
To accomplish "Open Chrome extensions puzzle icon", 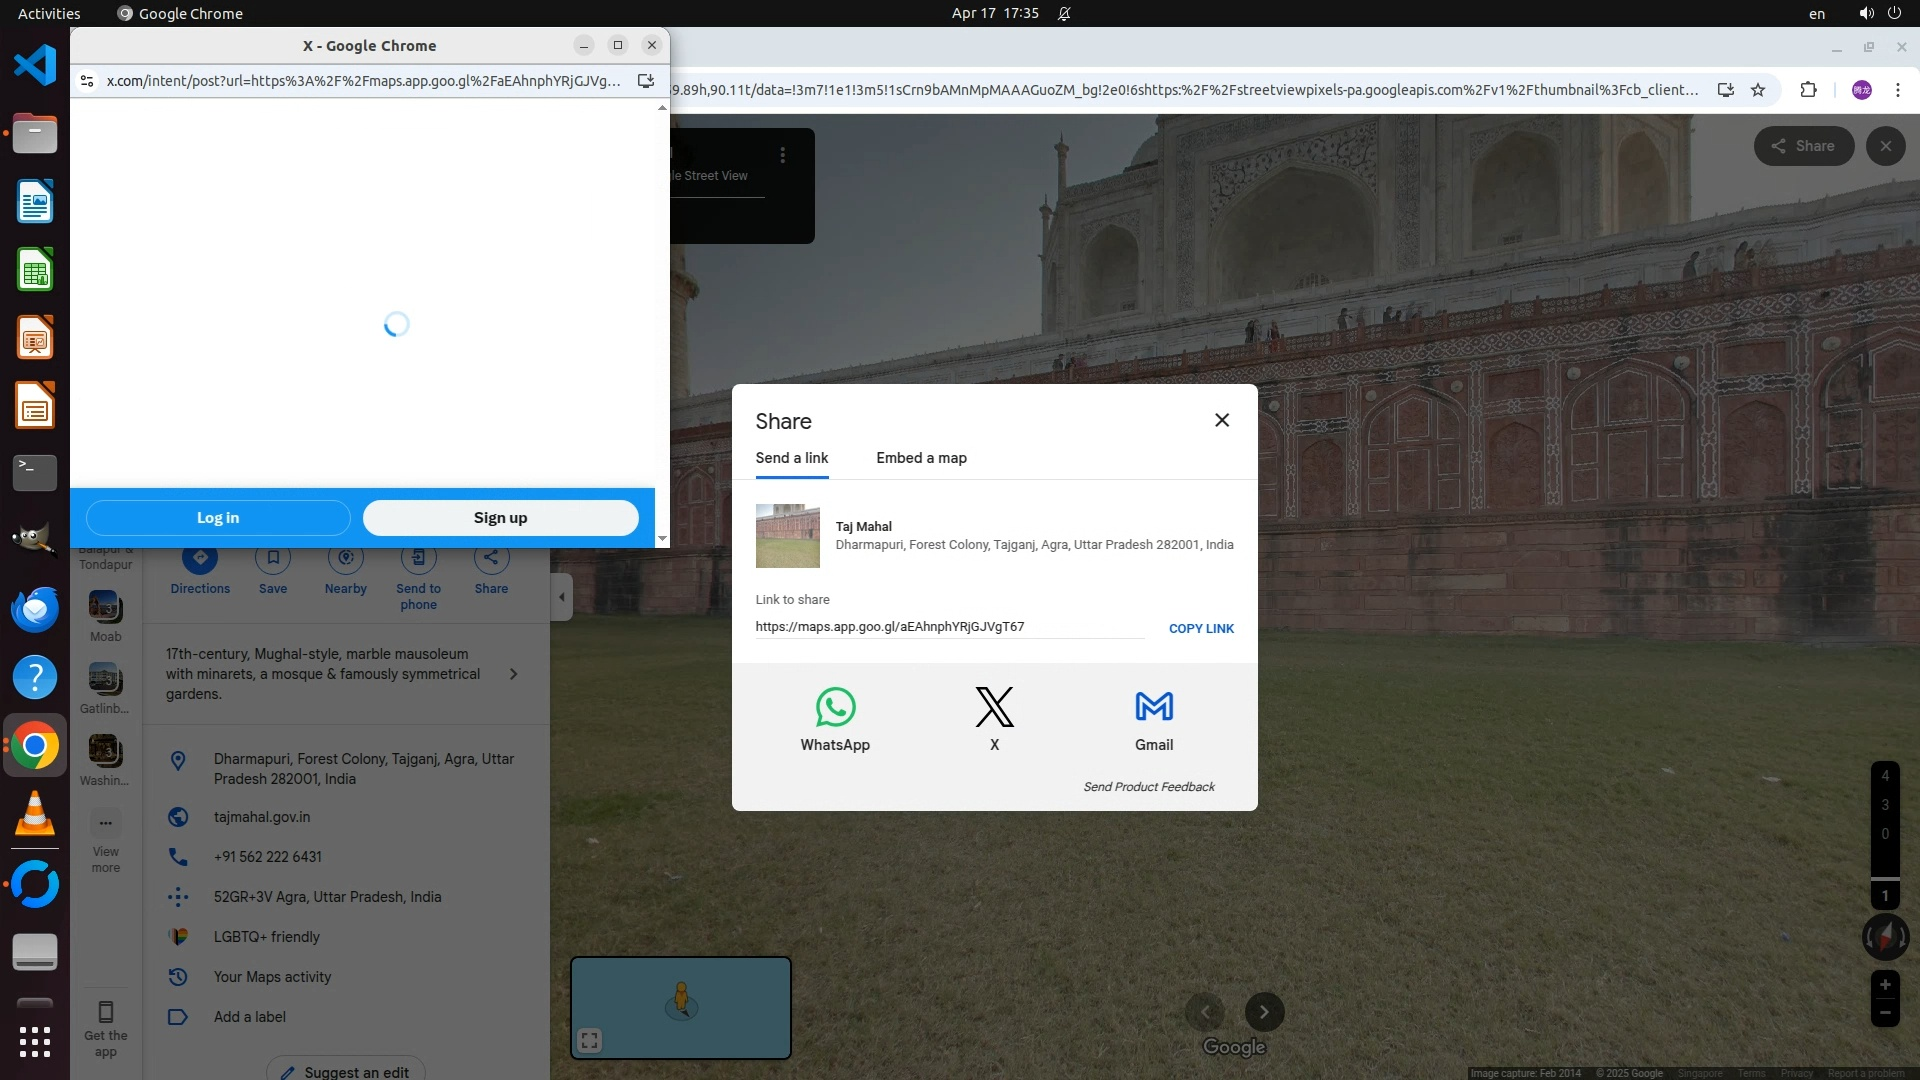I will click(x=1808, y=90).
